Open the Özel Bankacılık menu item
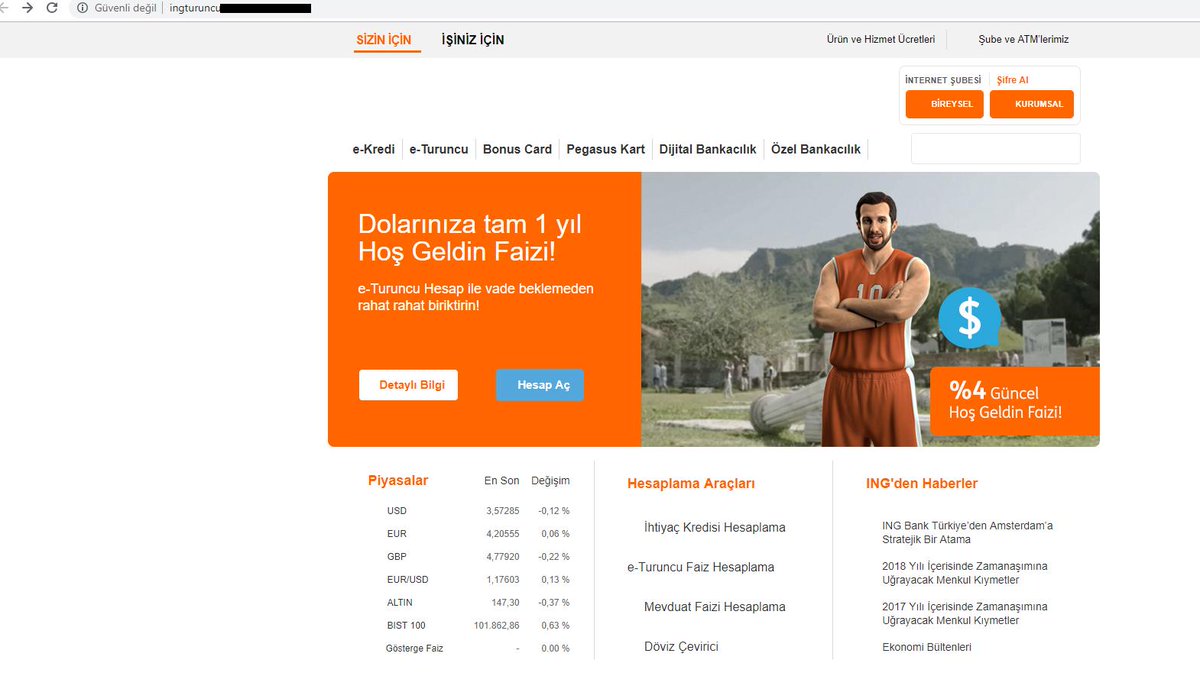 click(816, 149)
